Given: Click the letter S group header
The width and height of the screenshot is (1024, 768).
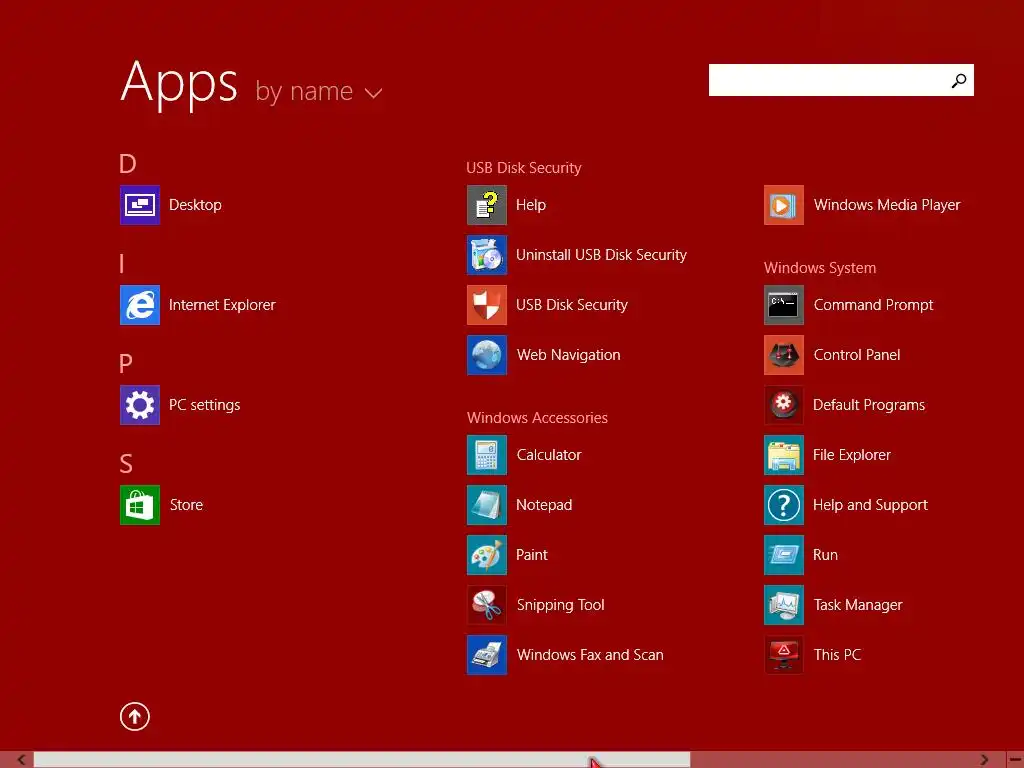Looking at the screenshot, I should tap(126, 464).
